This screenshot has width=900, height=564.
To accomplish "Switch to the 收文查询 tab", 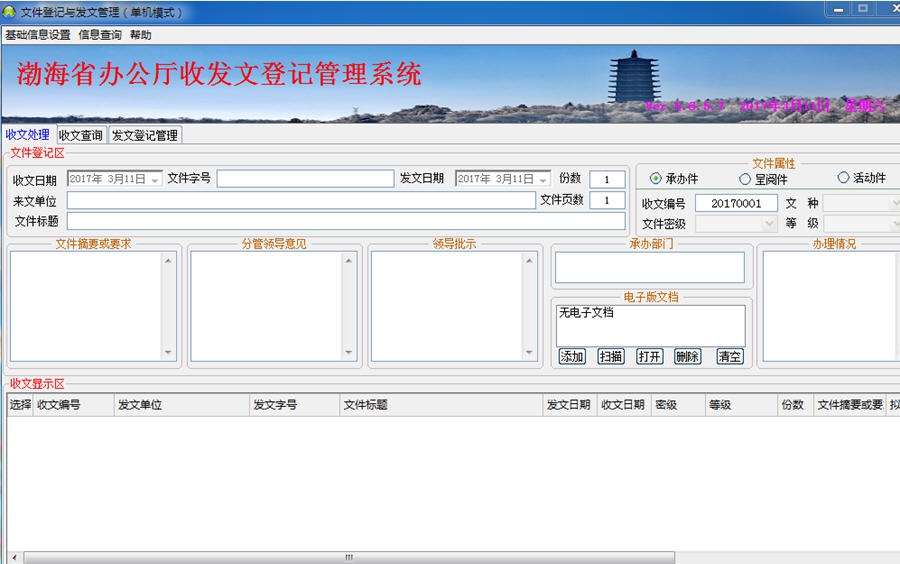I will tap(81, 135).
